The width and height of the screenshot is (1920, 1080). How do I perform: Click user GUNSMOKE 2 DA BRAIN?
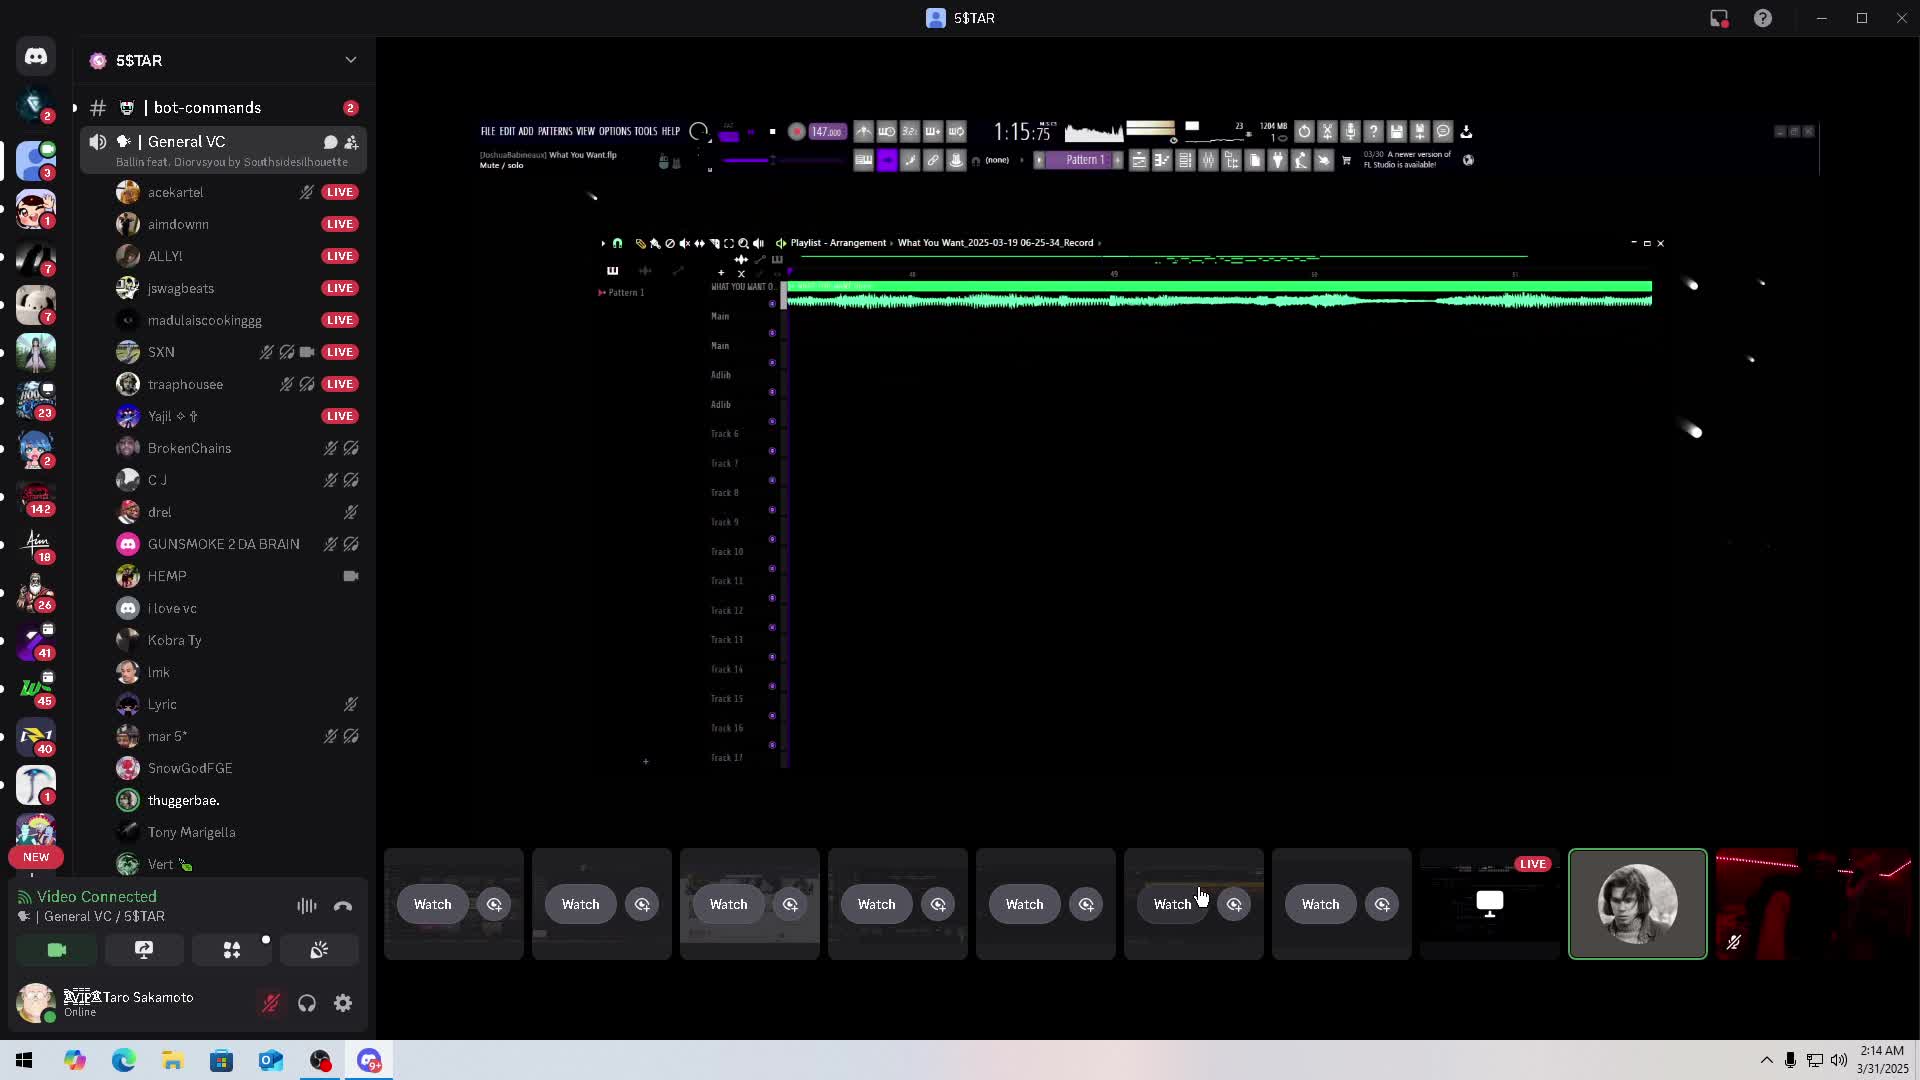click(x=223, y=544)
